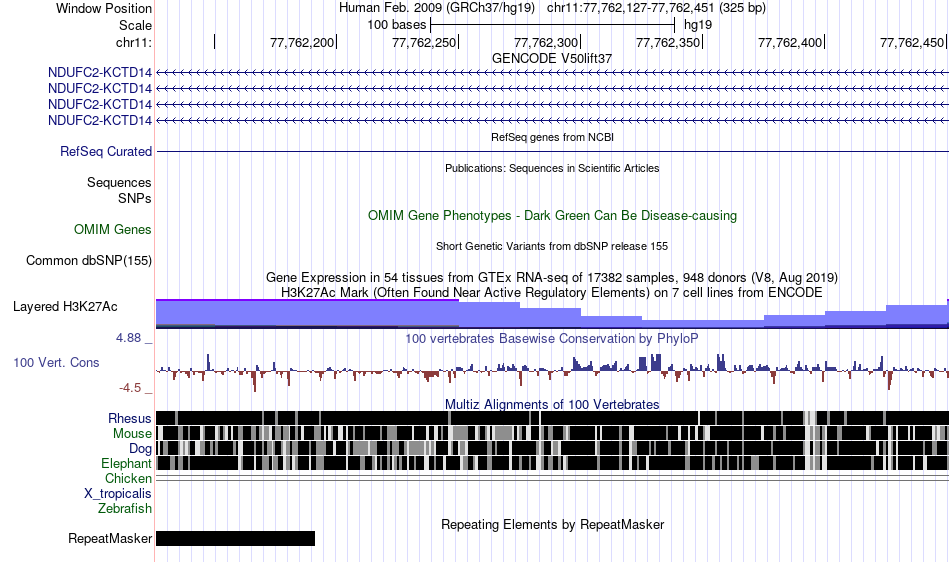950x562 pixels.
Task: Click the RepeatMasker track label
Action: [x=110, y=538]
